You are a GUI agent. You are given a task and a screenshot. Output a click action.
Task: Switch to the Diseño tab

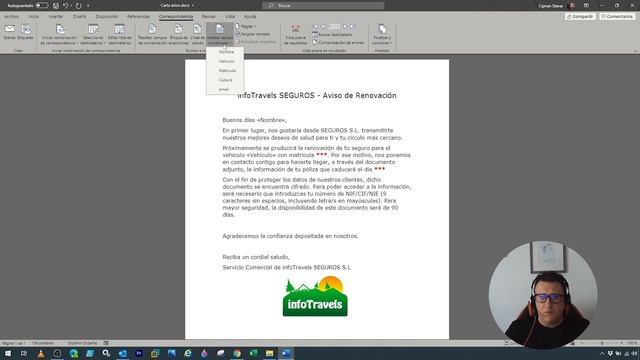pos(80,17)
